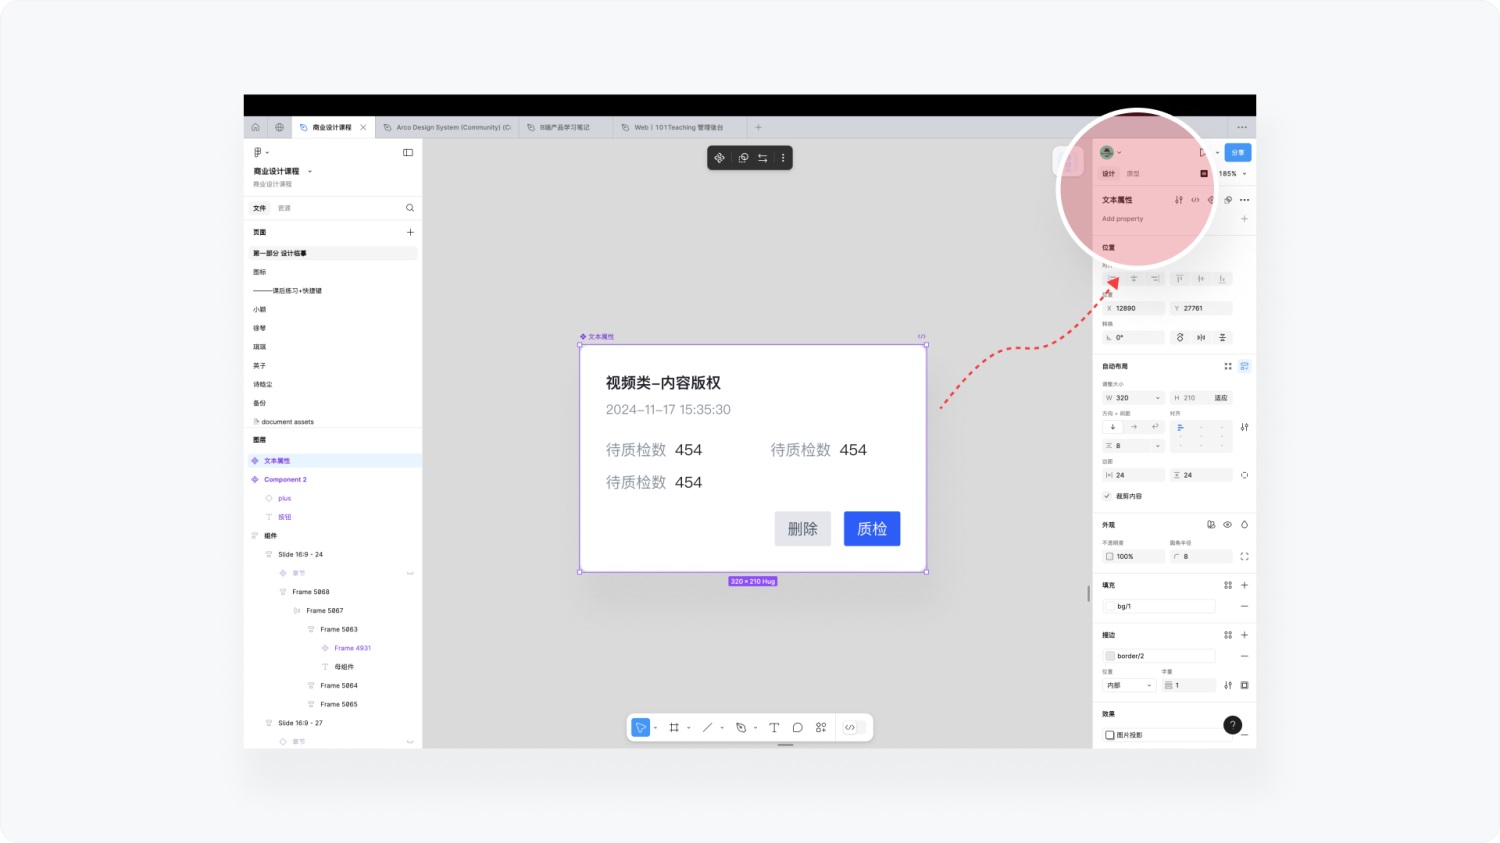The width and height of the screenshot is (1500, 843).
Task: Select the Line tool
Action: pos(707,727)
